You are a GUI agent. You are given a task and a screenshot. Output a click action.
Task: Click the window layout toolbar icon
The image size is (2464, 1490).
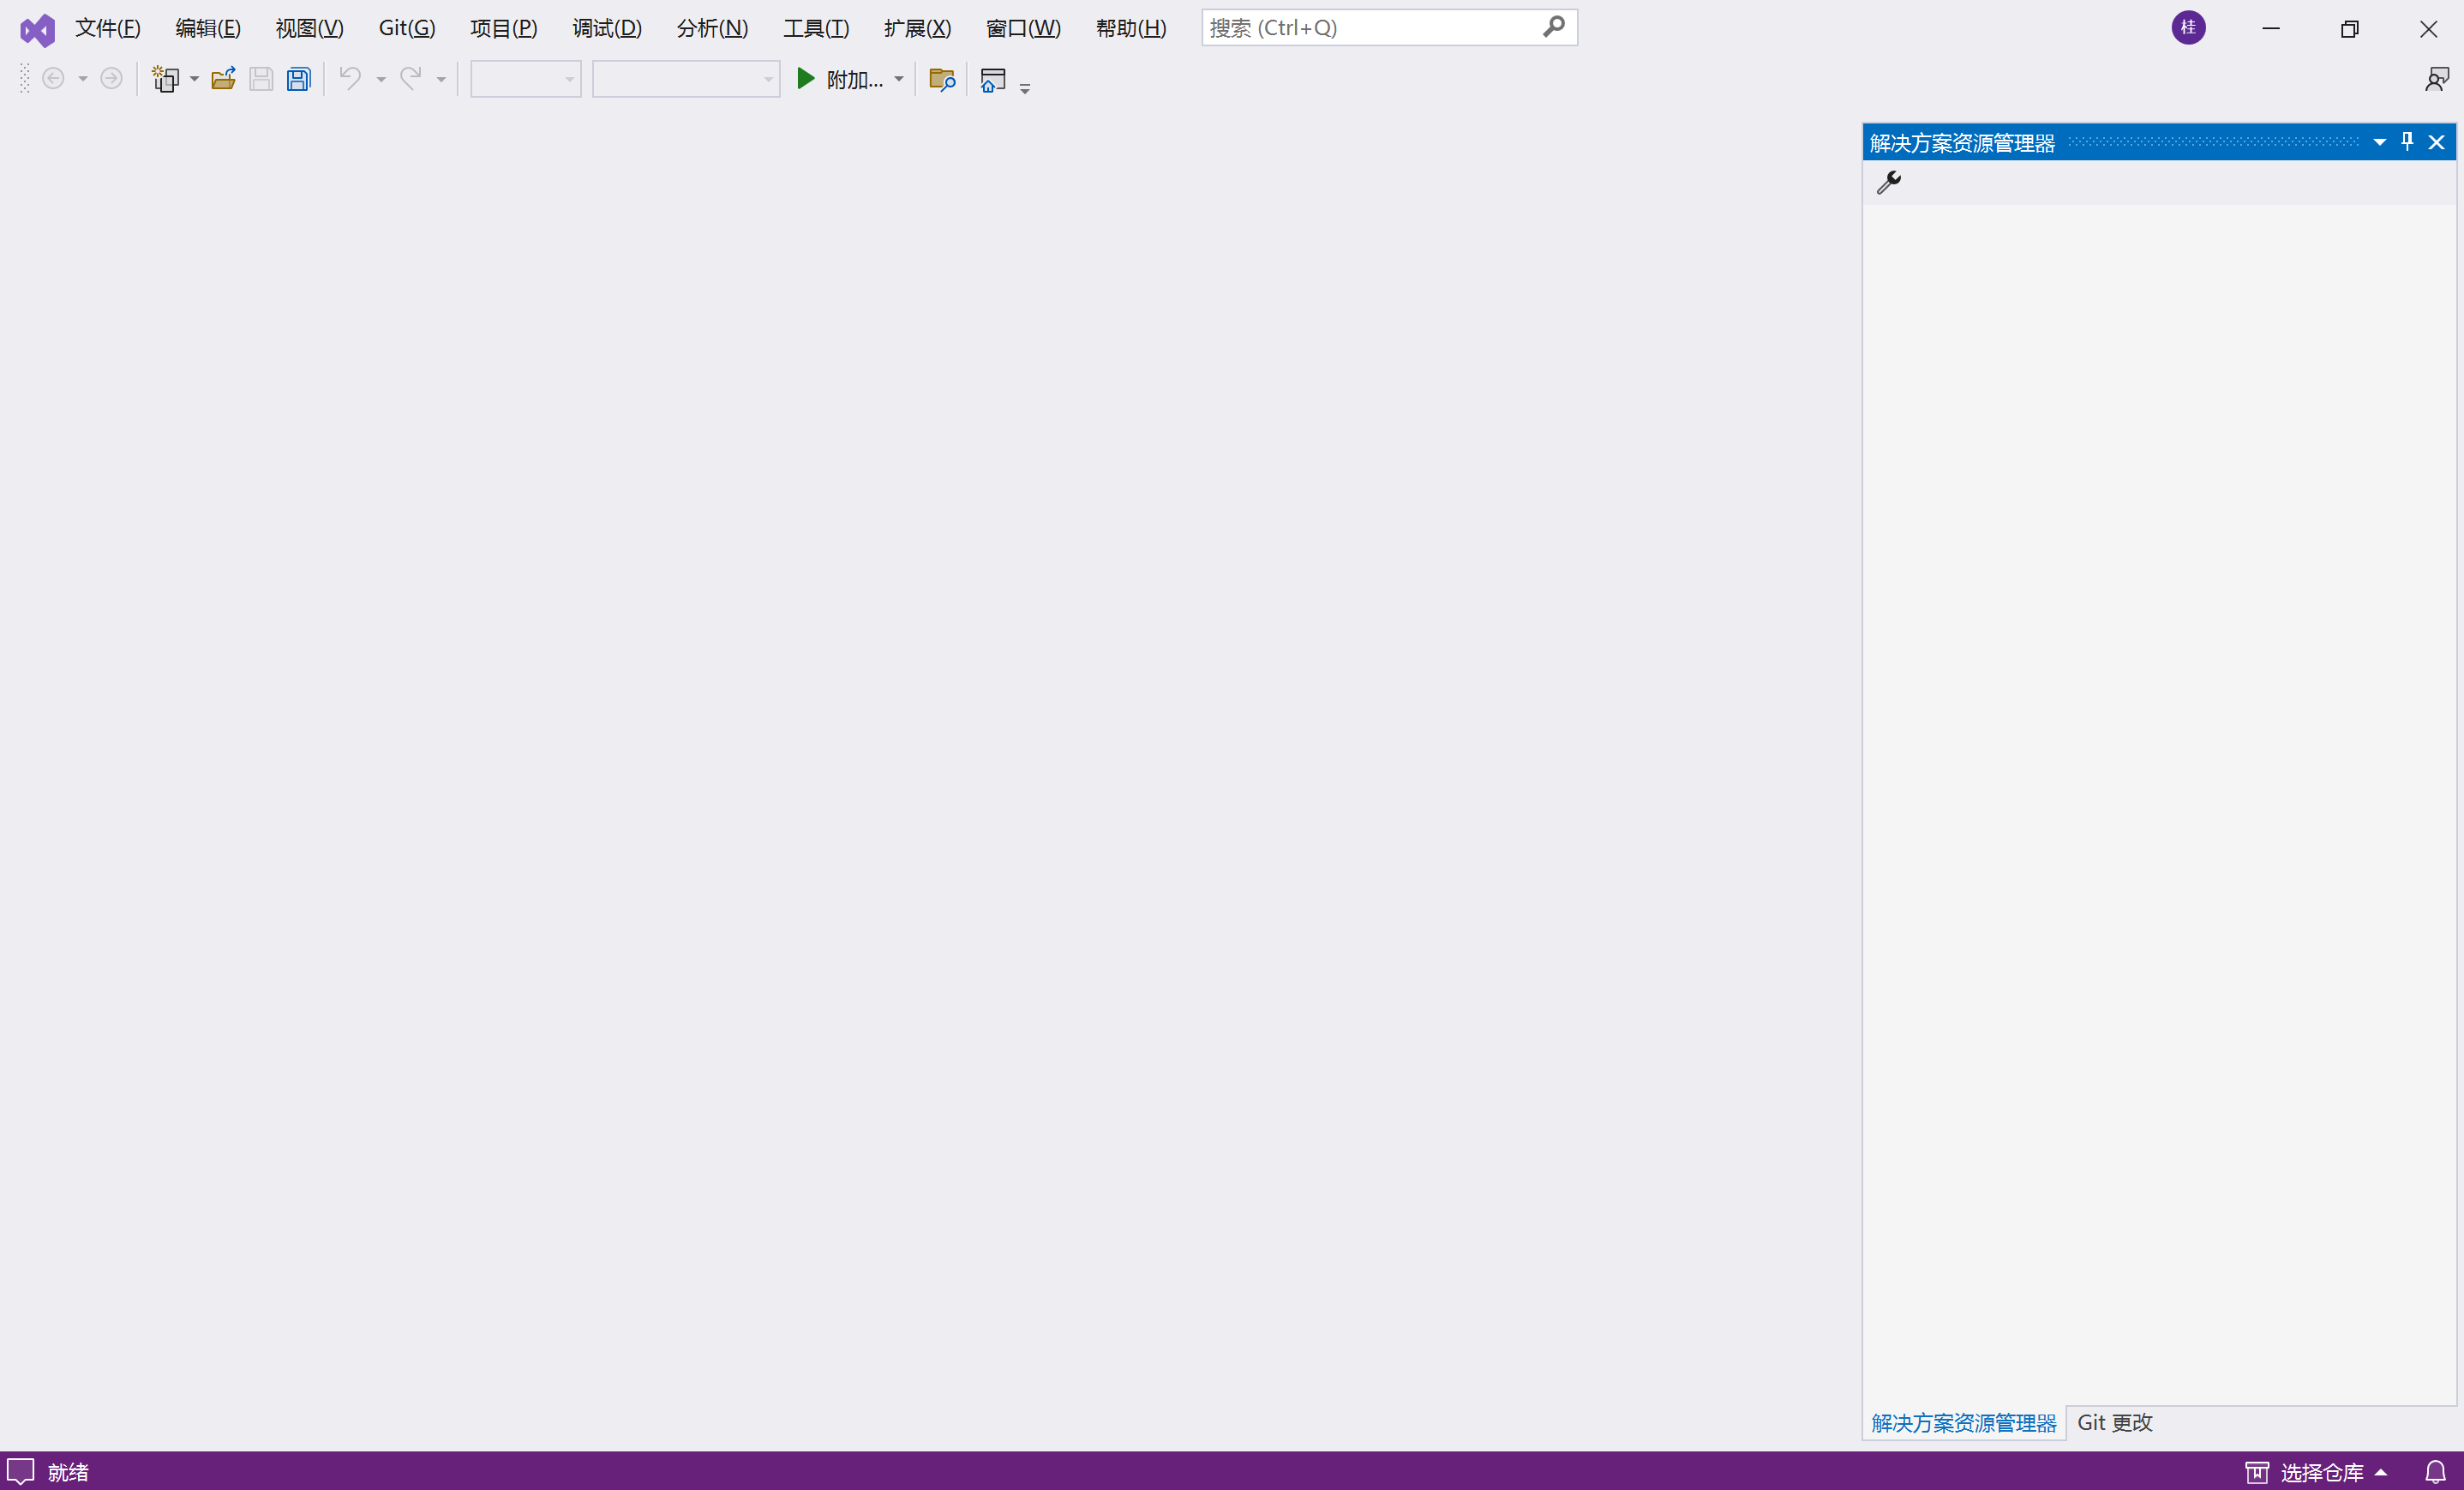point(993,79)
